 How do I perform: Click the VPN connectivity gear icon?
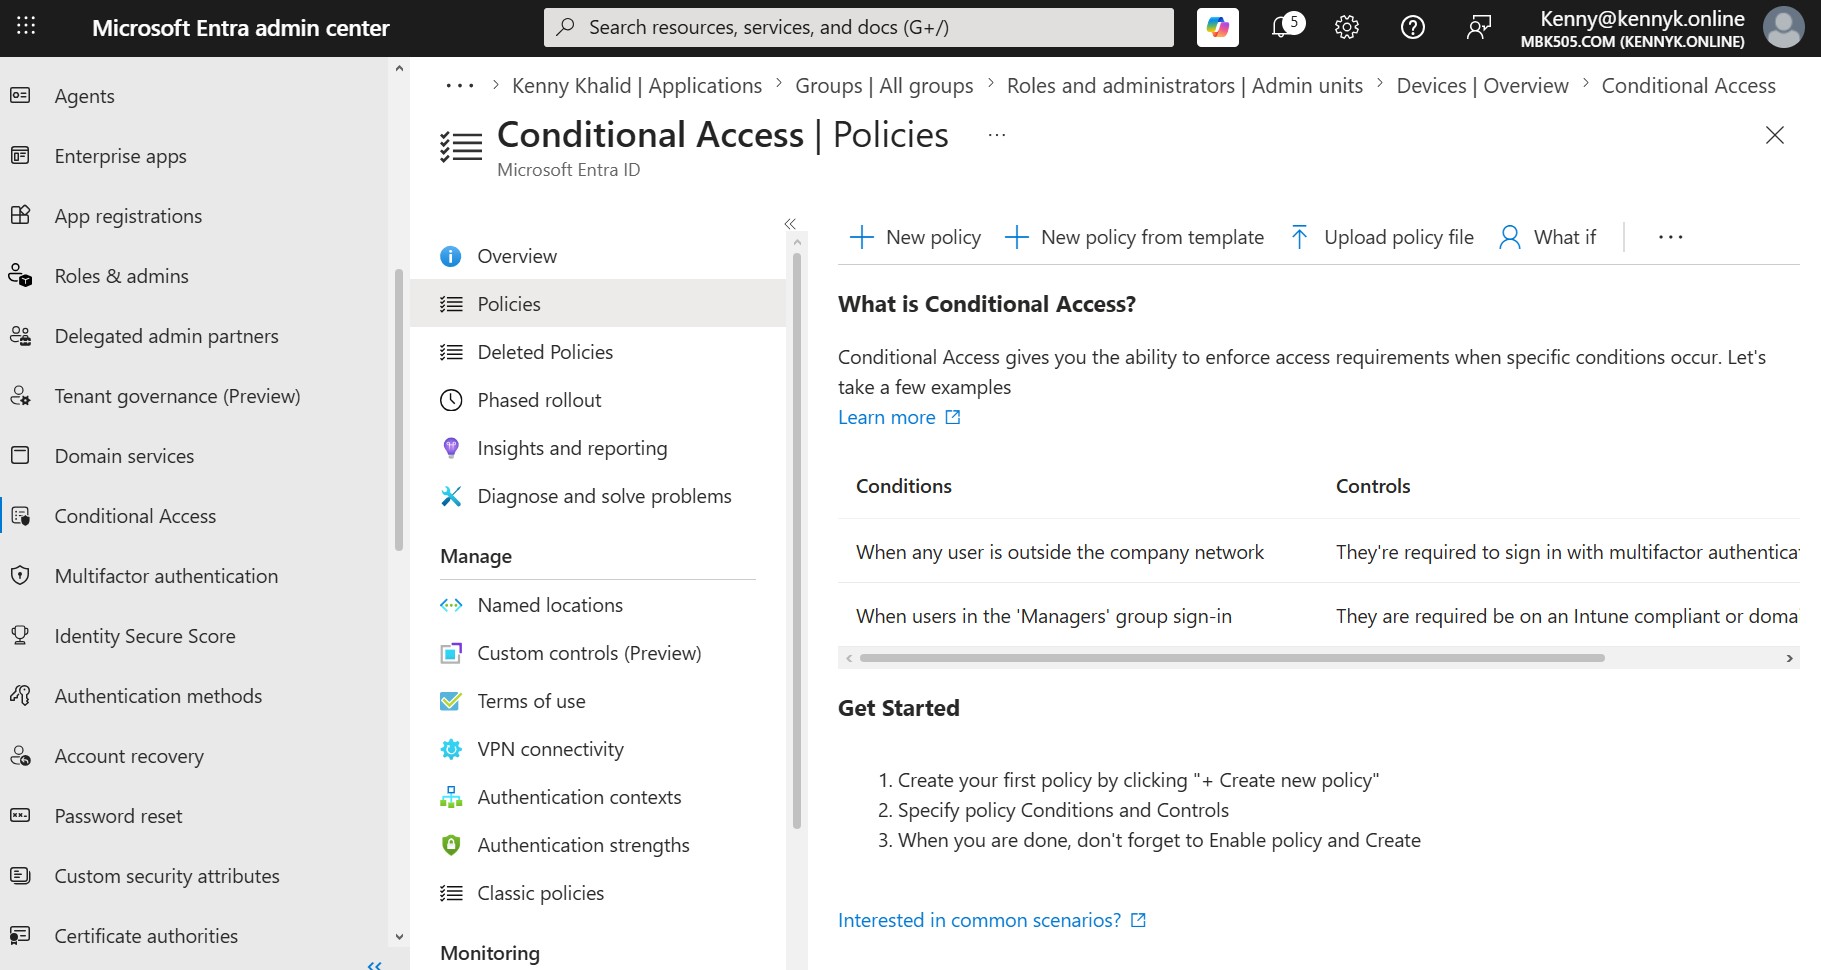click(x=451, y=749)
